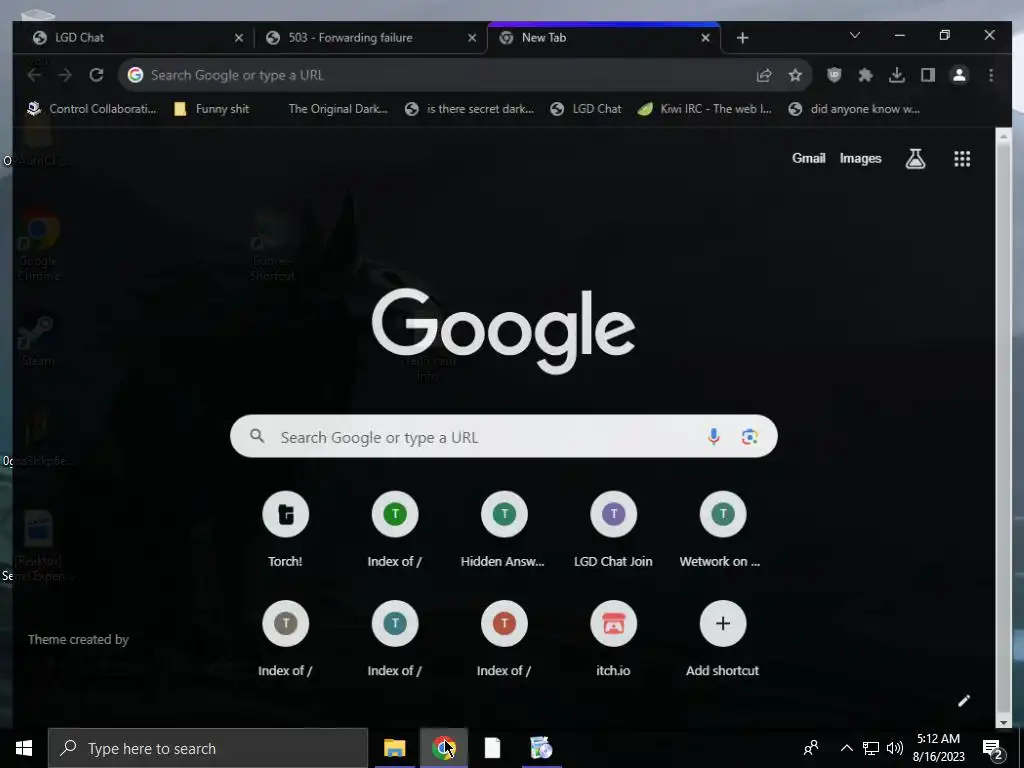Image resolution: width=1024 pixels, height=768 pixels.
Task: Open the Images link
Action: (x=860, y=158)
